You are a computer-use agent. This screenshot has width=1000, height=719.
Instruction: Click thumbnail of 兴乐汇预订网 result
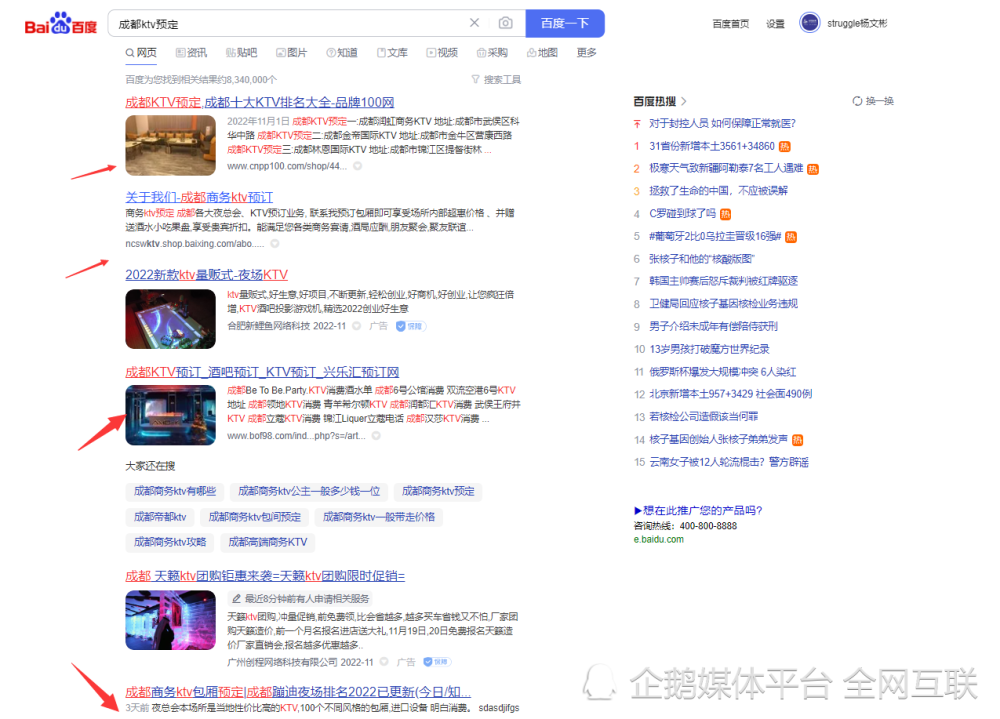click(x=170, y=415)
